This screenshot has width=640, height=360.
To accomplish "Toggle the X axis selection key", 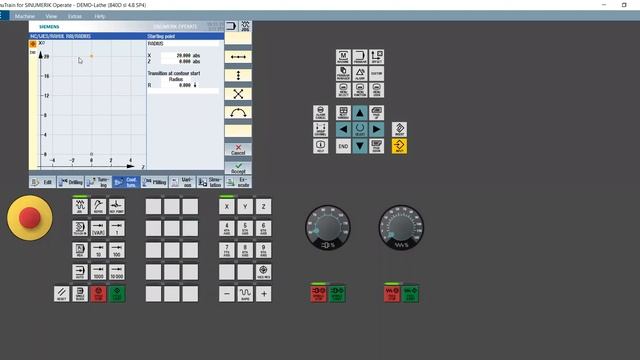I will (x=227, y=207).
